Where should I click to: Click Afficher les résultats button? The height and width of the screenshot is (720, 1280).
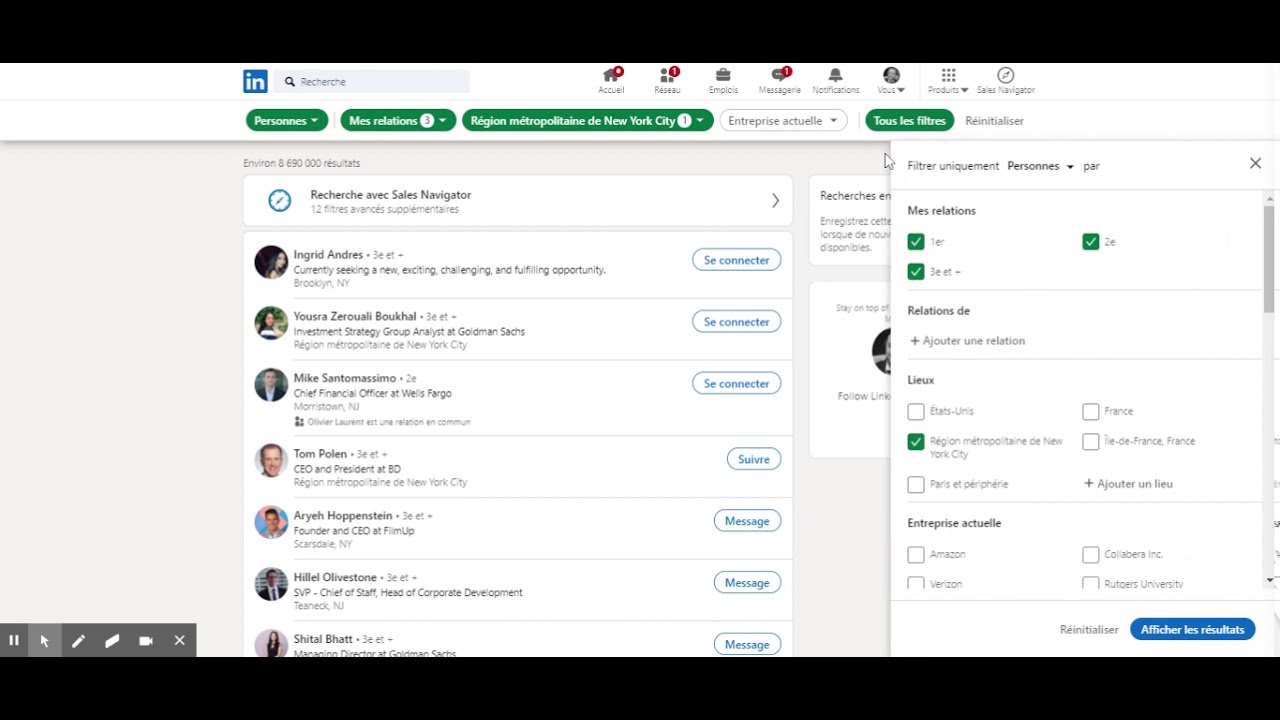(x=1192, y=630)
